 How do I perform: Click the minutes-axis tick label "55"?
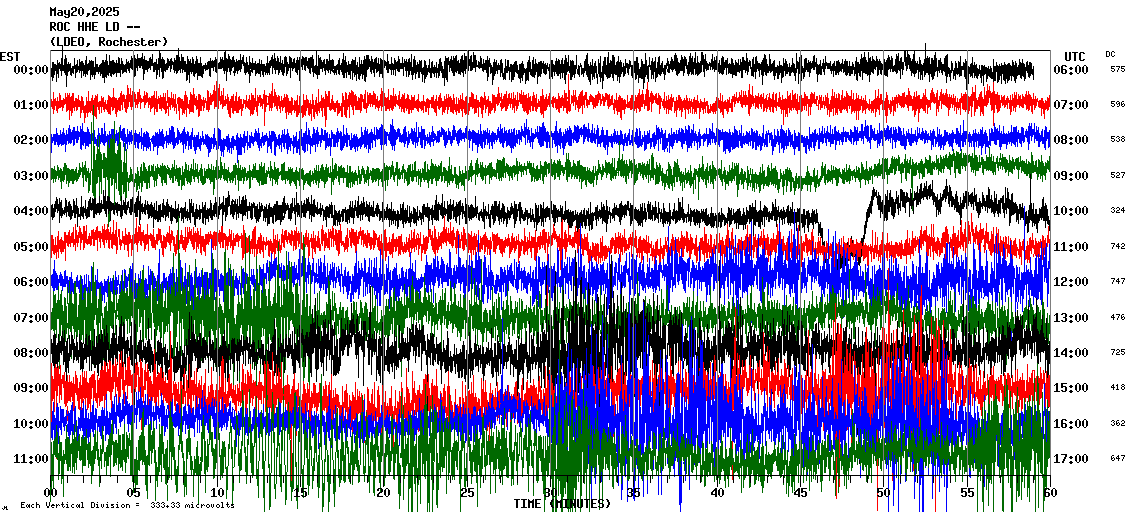[x=966, y=493]
